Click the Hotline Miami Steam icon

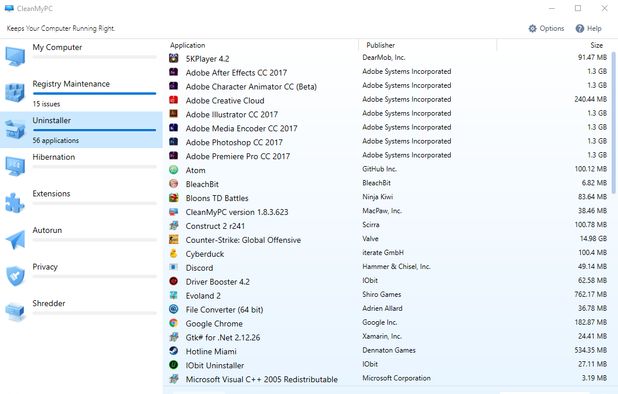[x=173, y=351]
